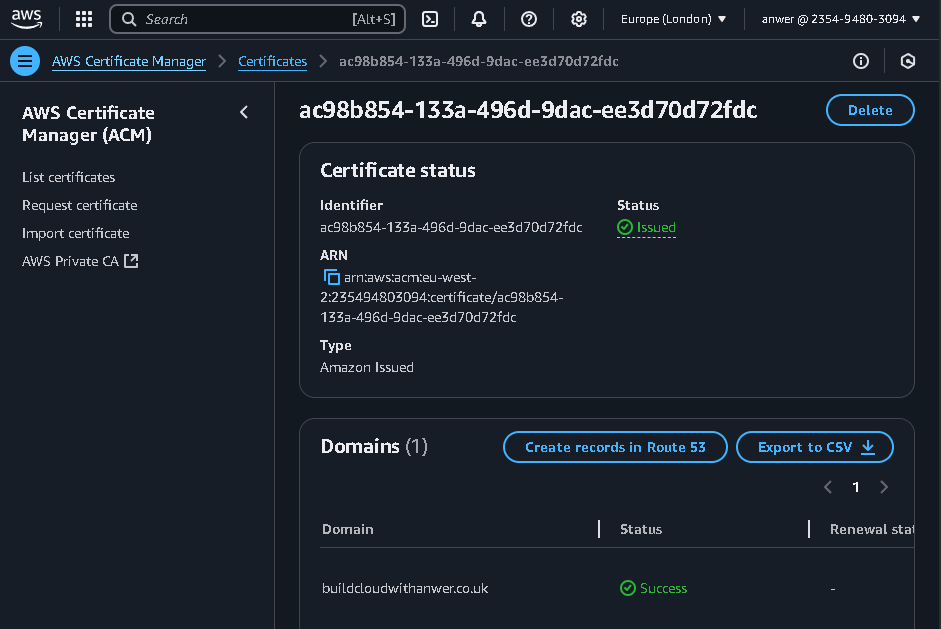Click the Status column header in Domains
The height and width of the screenshot is (629, 941).
click(641, 529)
